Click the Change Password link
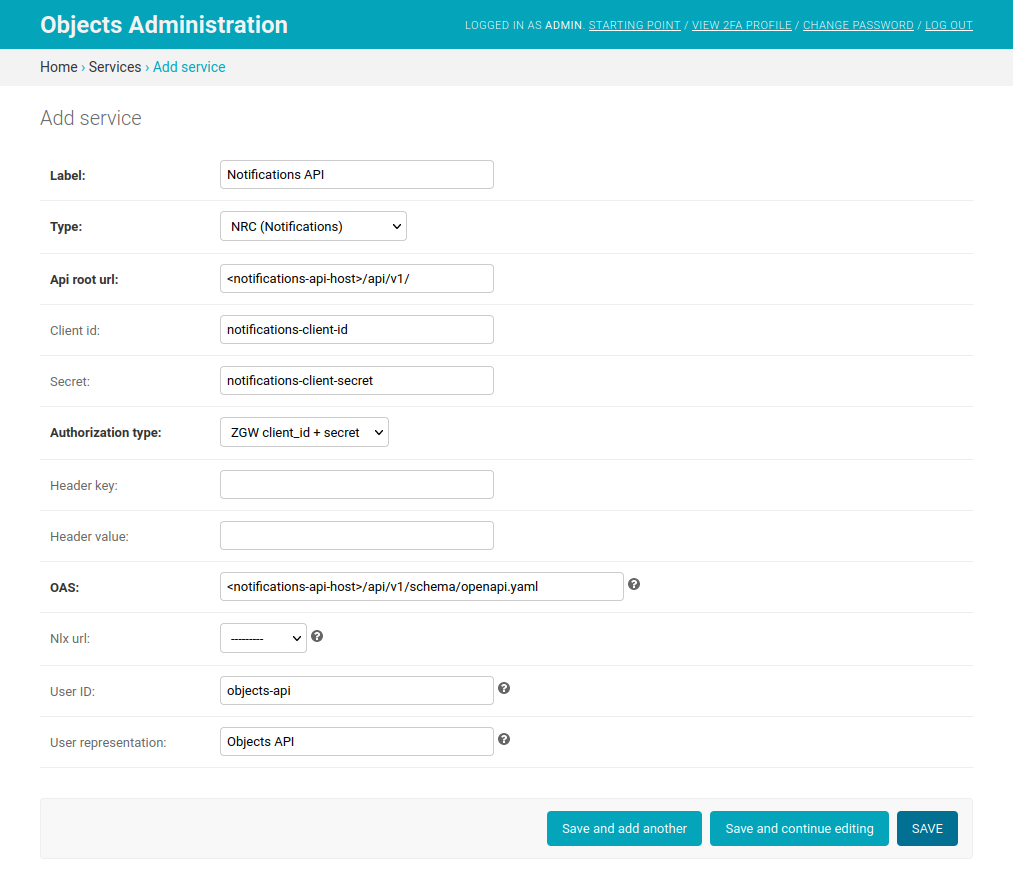Viewport: 1013px width, 874px height. coord(858,25)
